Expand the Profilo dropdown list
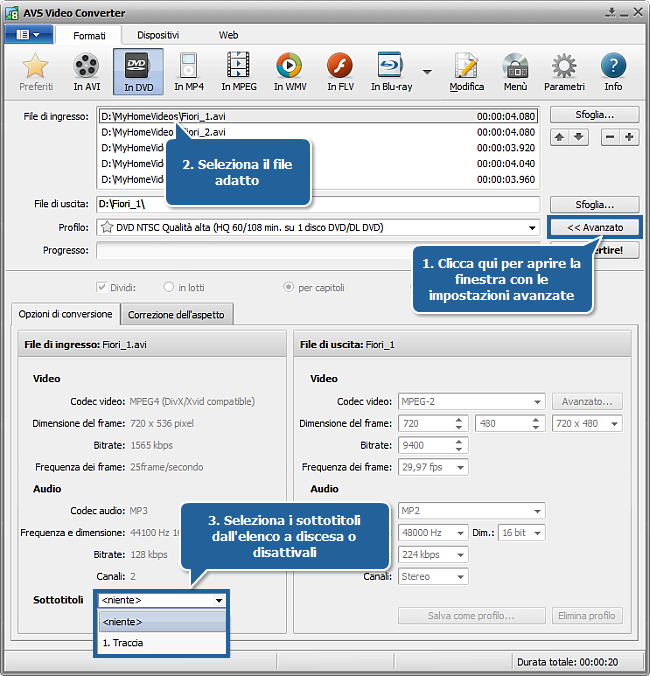 [533, 227]
